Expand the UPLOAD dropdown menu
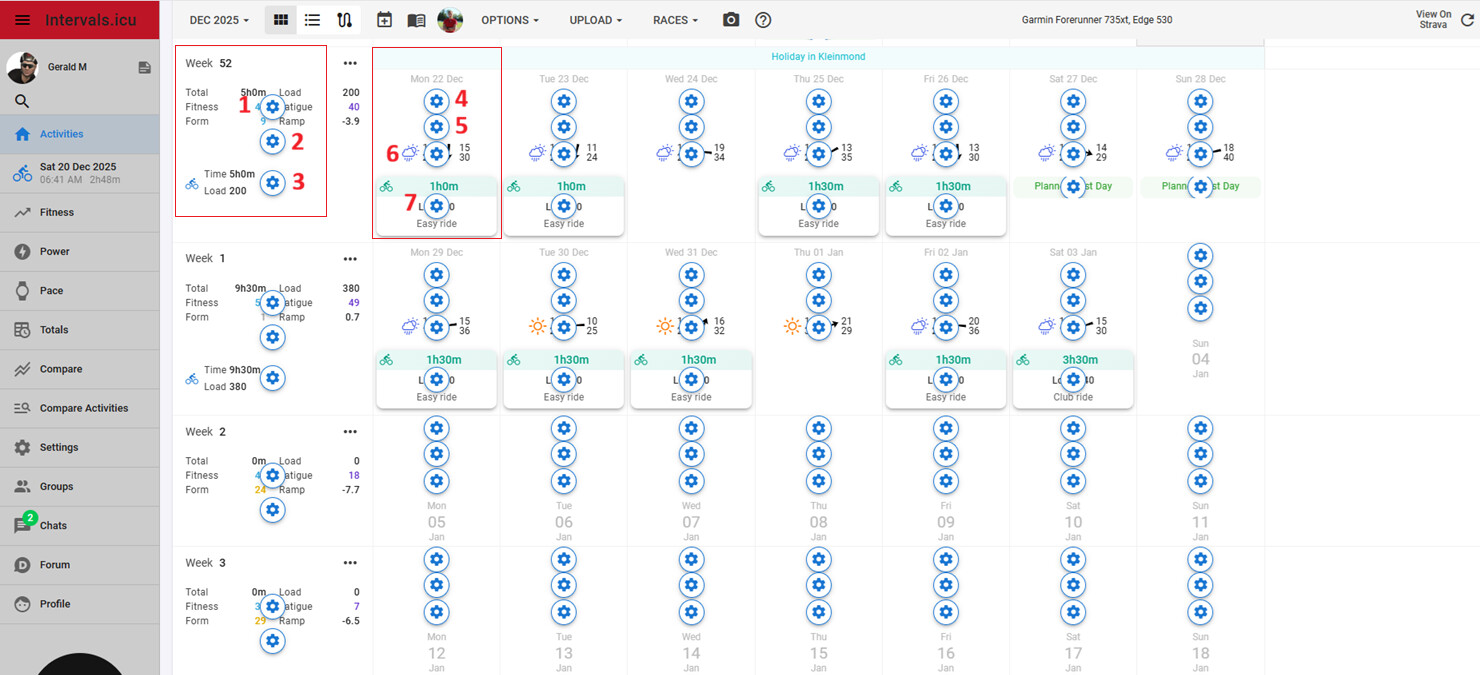 pos(595,20)
